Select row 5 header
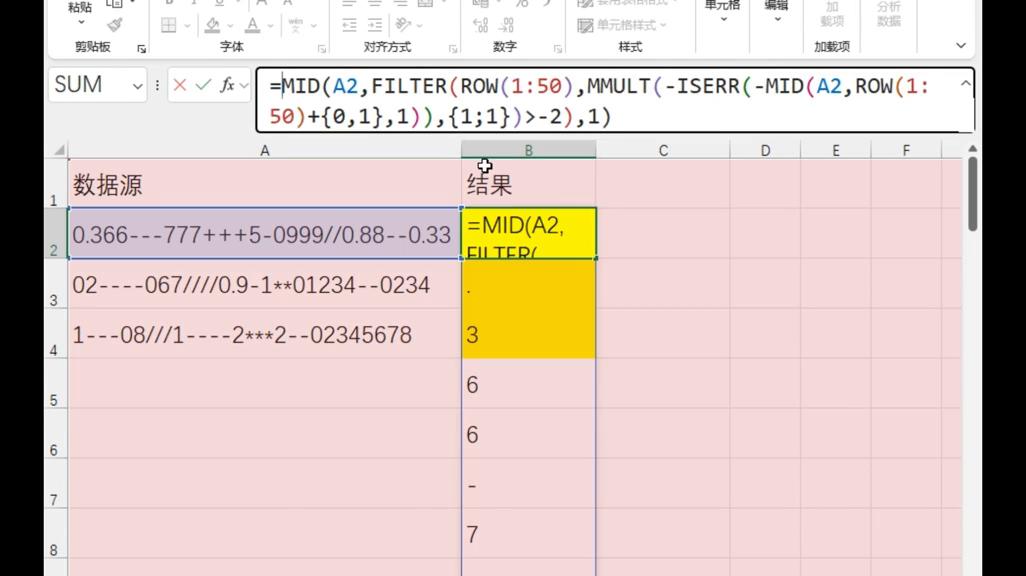1026x576 pixels. [55, 384]
